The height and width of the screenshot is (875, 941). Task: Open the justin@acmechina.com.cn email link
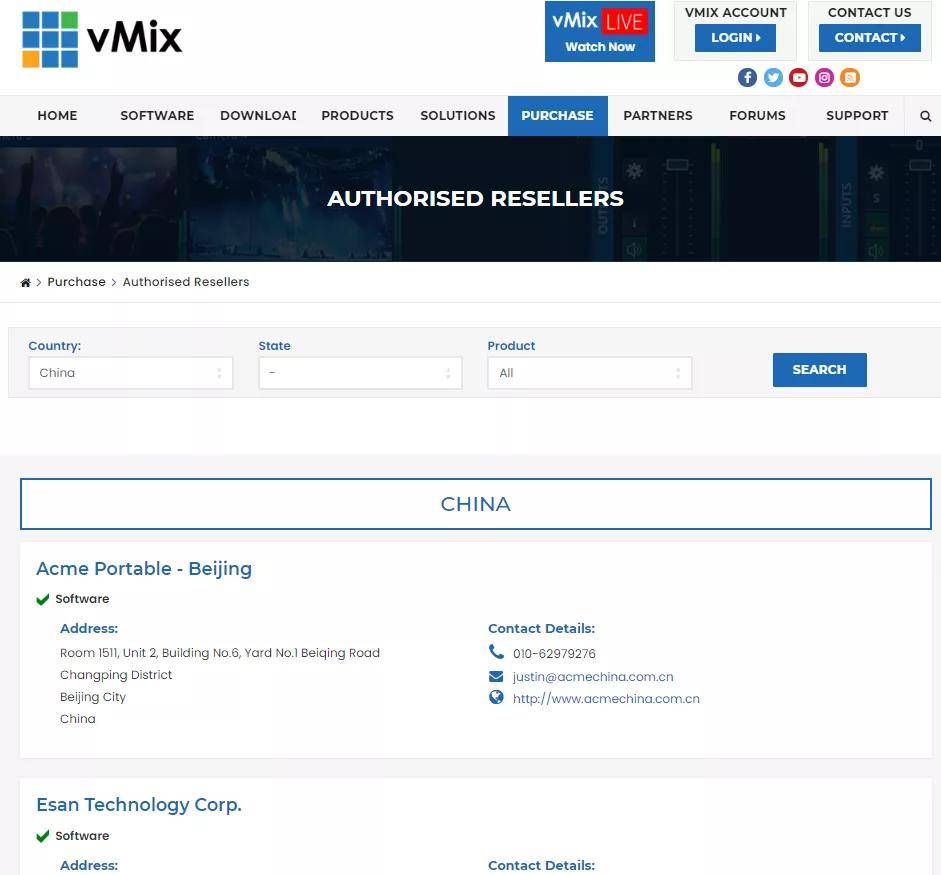click(593, 677)
